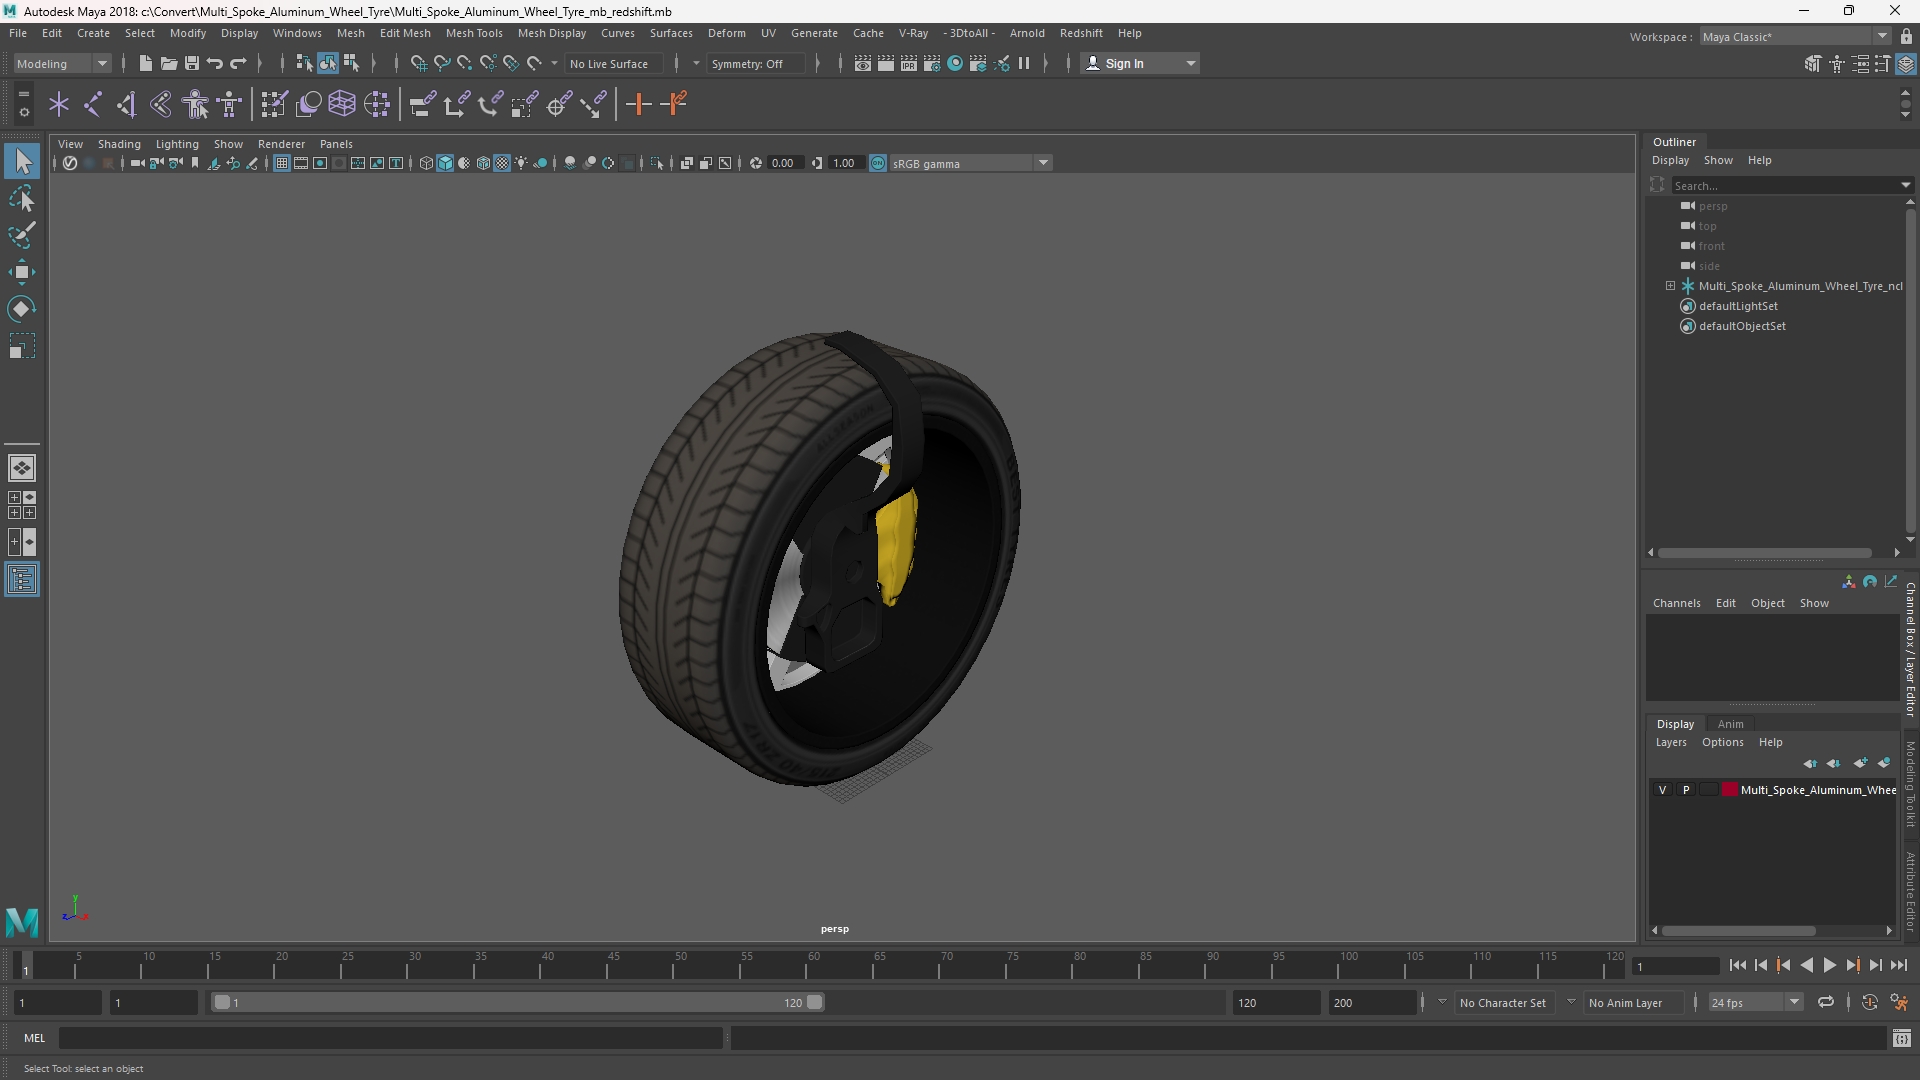Screen dimensions: 1920x1080
Task: Open the Channels menu in Channel Box
Action: [x=1676, y=603]
